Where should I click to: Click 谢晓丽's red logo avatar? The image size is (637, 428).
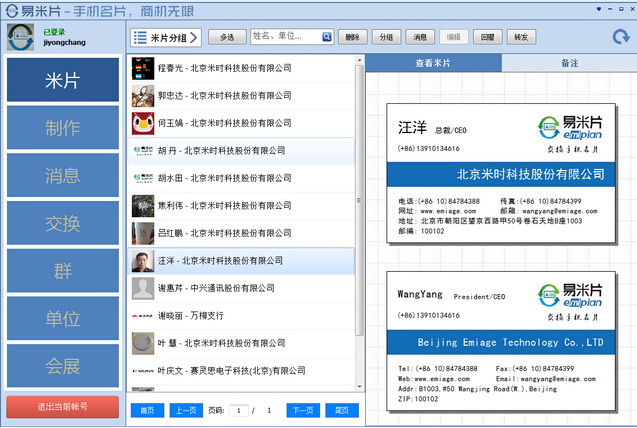[x=143, y=316]
